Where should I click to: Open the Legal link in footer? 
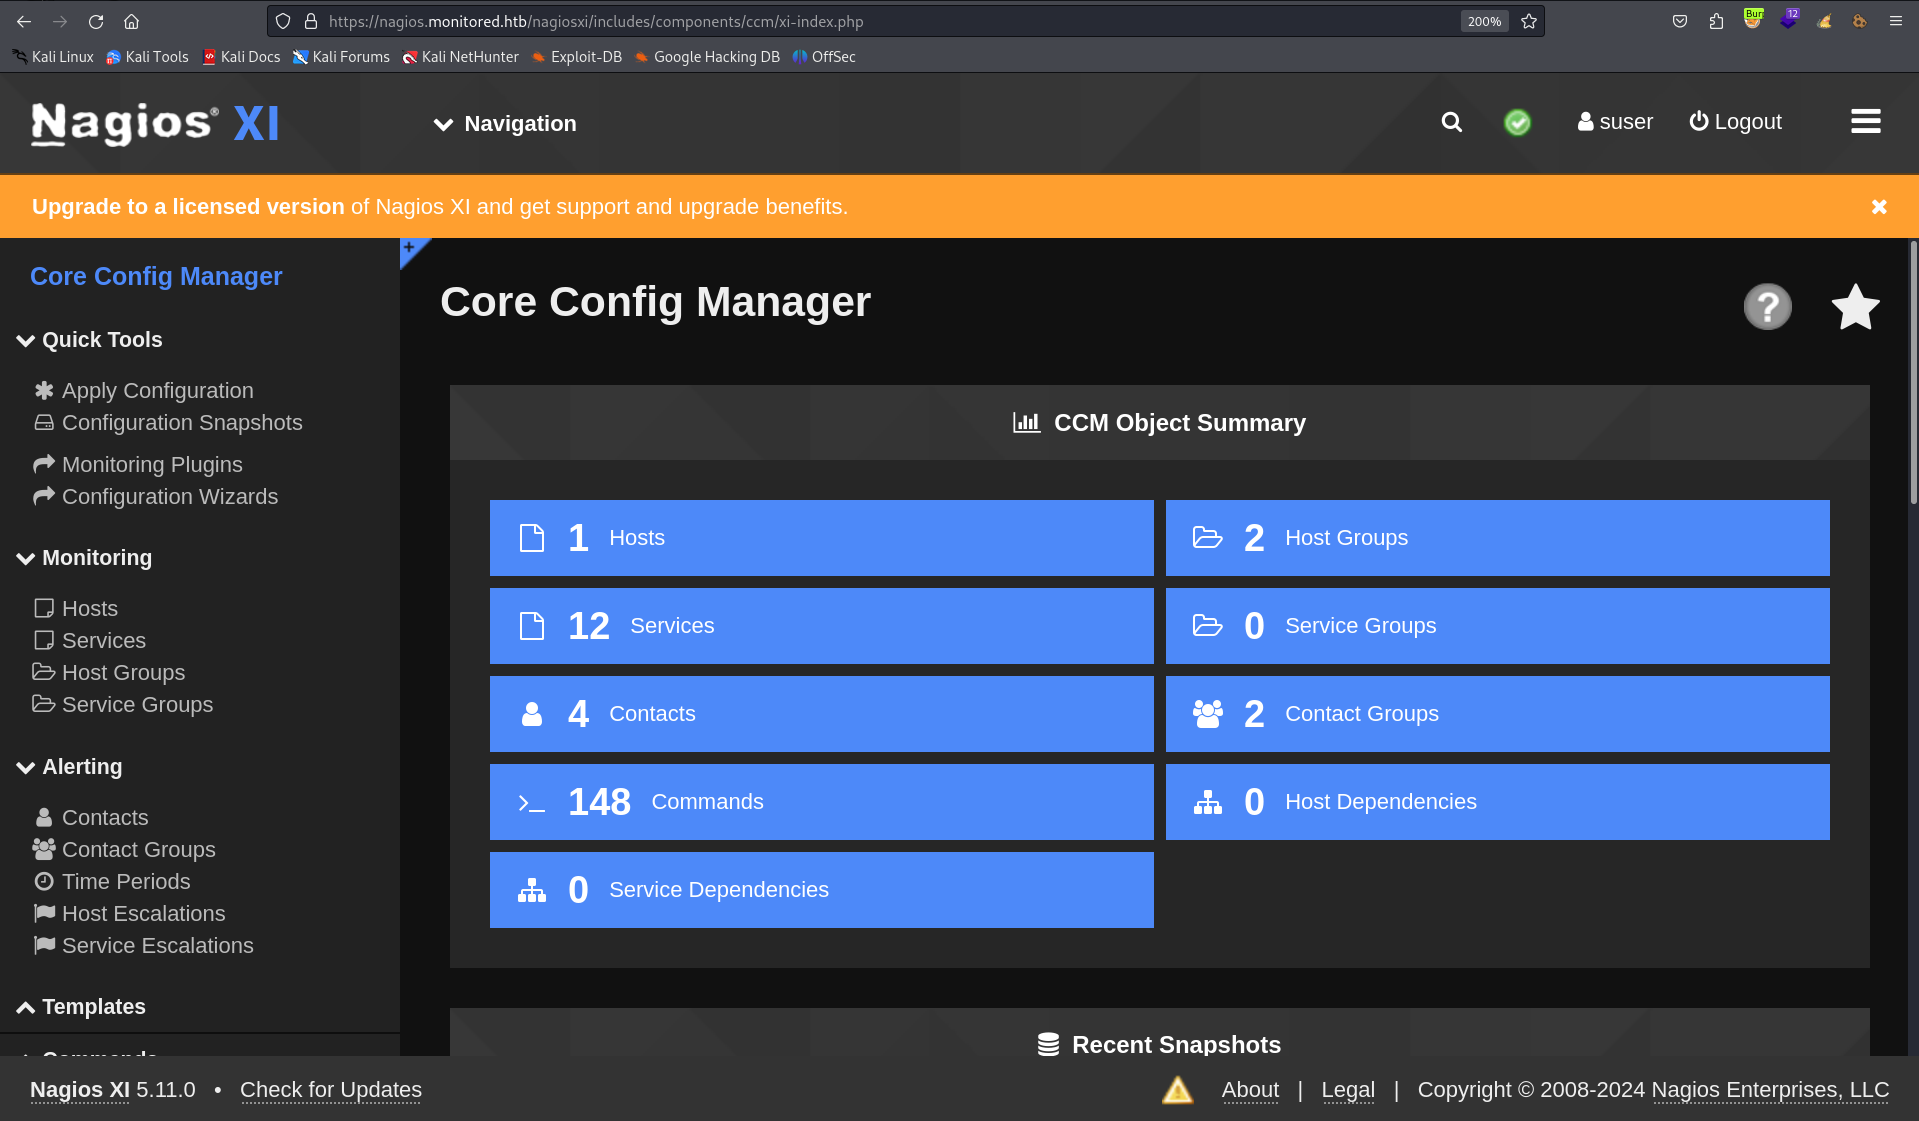tap(1348, 1090)
